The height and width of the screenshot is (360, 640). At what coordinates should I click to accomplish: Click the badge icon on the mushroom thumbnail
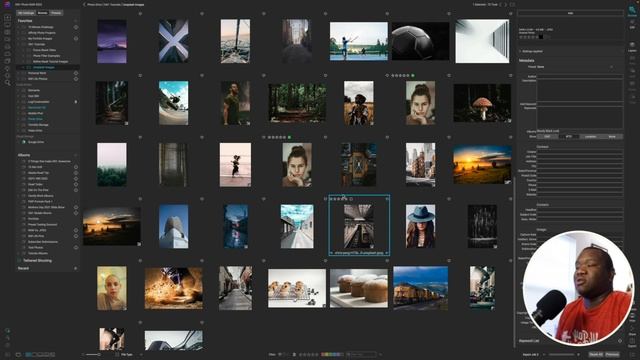pos(509,121)
